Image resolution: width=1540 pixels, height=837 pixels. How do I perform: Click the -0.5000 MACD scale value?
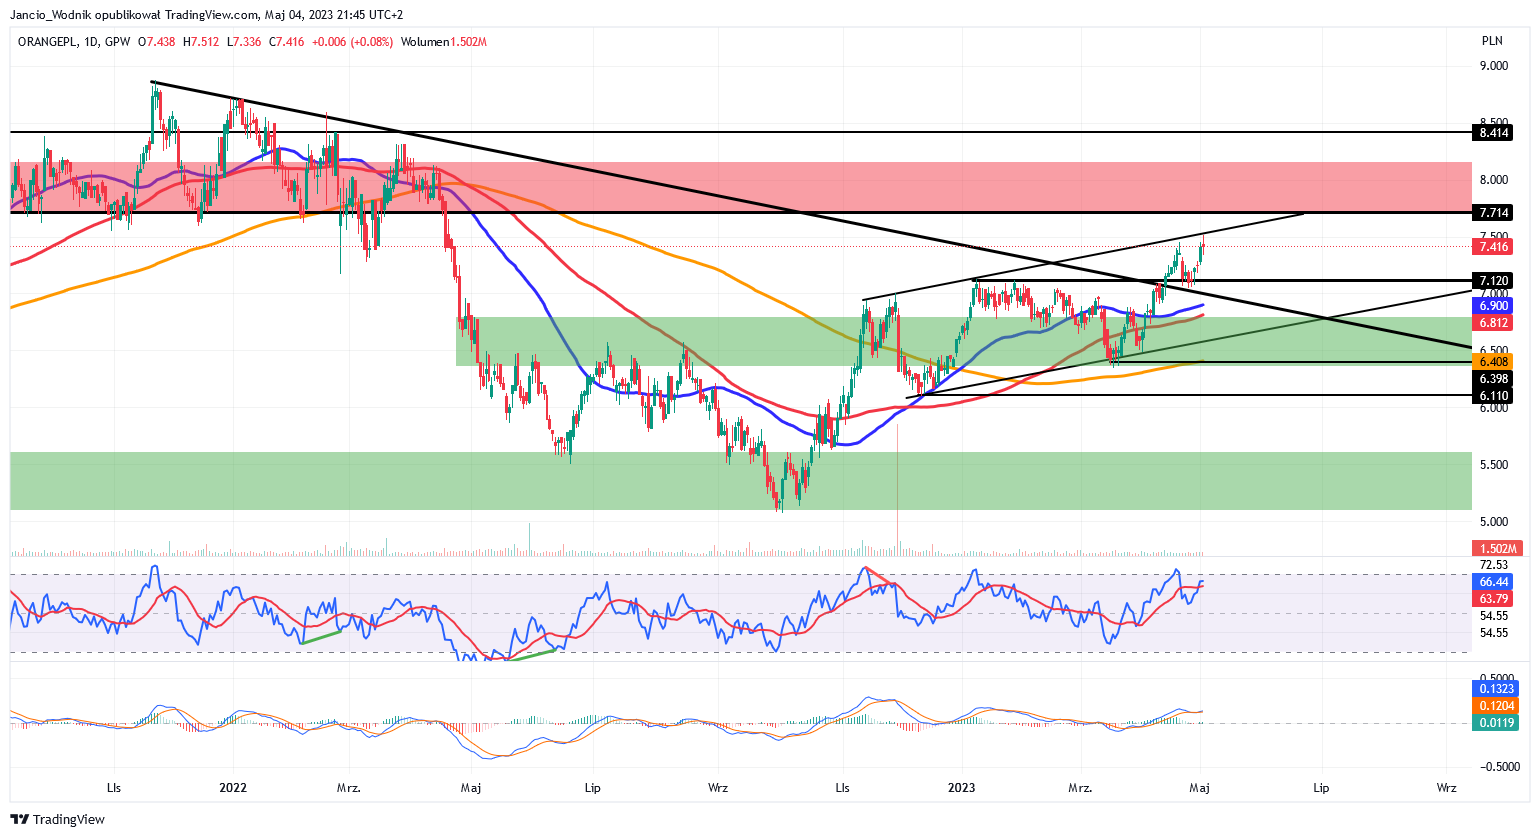click(x=1499, y=767)
